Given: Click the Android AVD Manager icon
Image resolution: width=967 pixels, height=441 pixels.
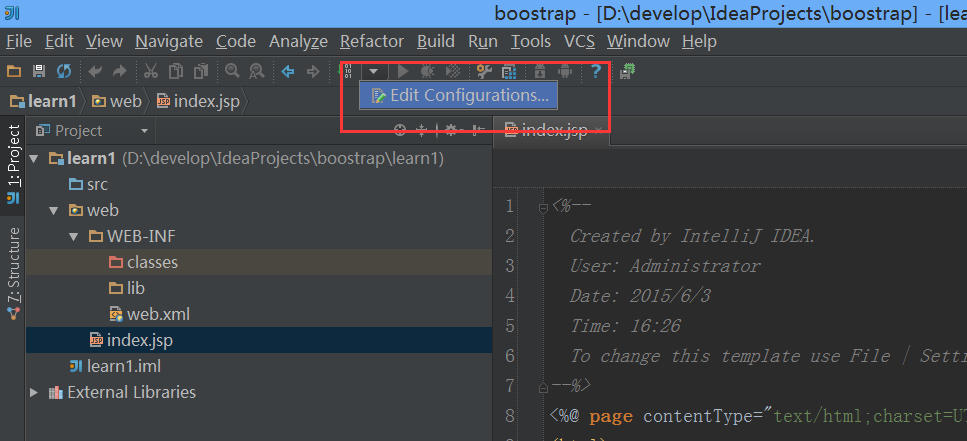Looking at the screenshot, I should coord(565,72).
